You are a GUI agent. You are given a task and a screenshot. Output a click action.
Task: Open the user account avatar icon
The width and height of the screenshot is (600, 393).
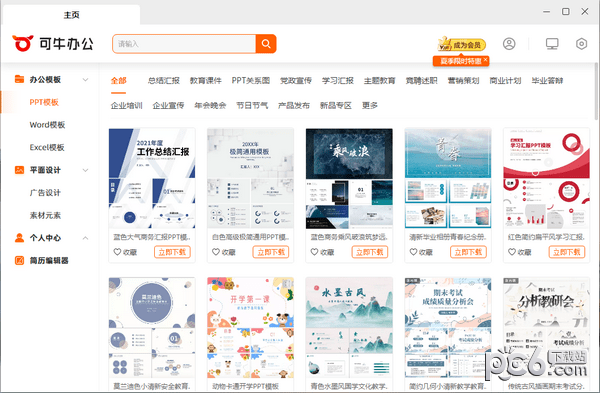click(x=509, y=44)
